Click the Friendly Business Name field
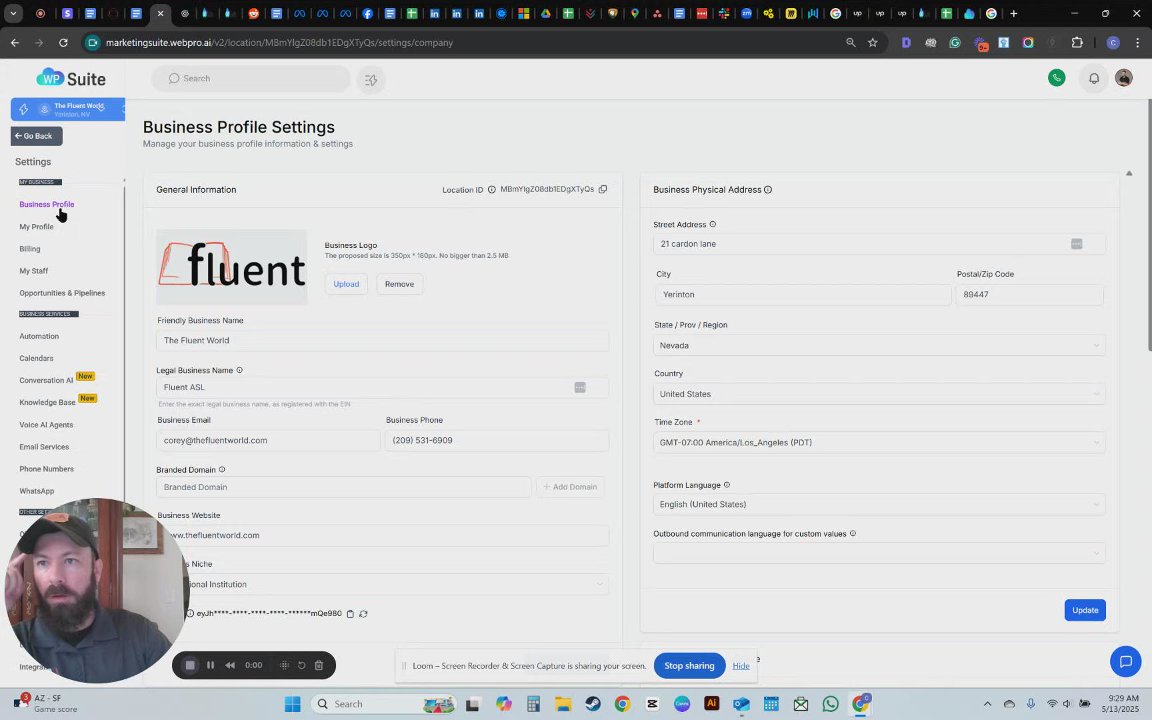The width and height of the screenshot is (1152, 720). coord(382,340)
